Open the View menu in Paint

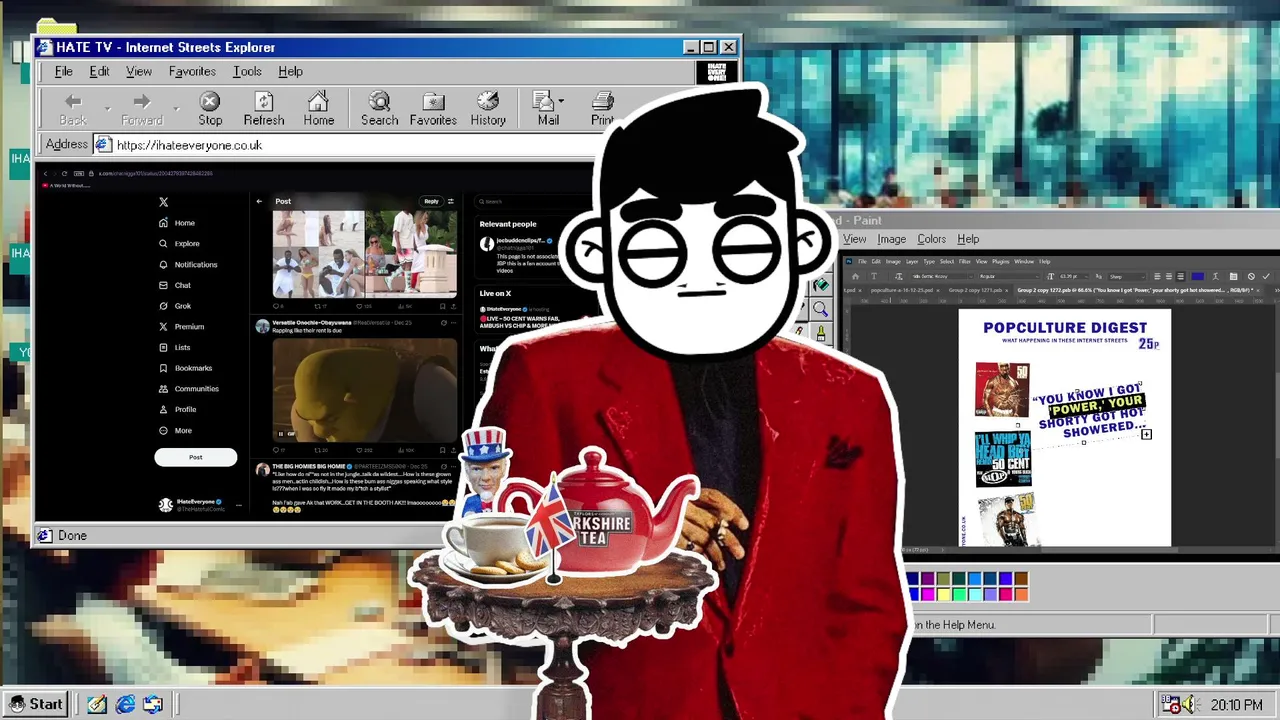pos(854,239)
